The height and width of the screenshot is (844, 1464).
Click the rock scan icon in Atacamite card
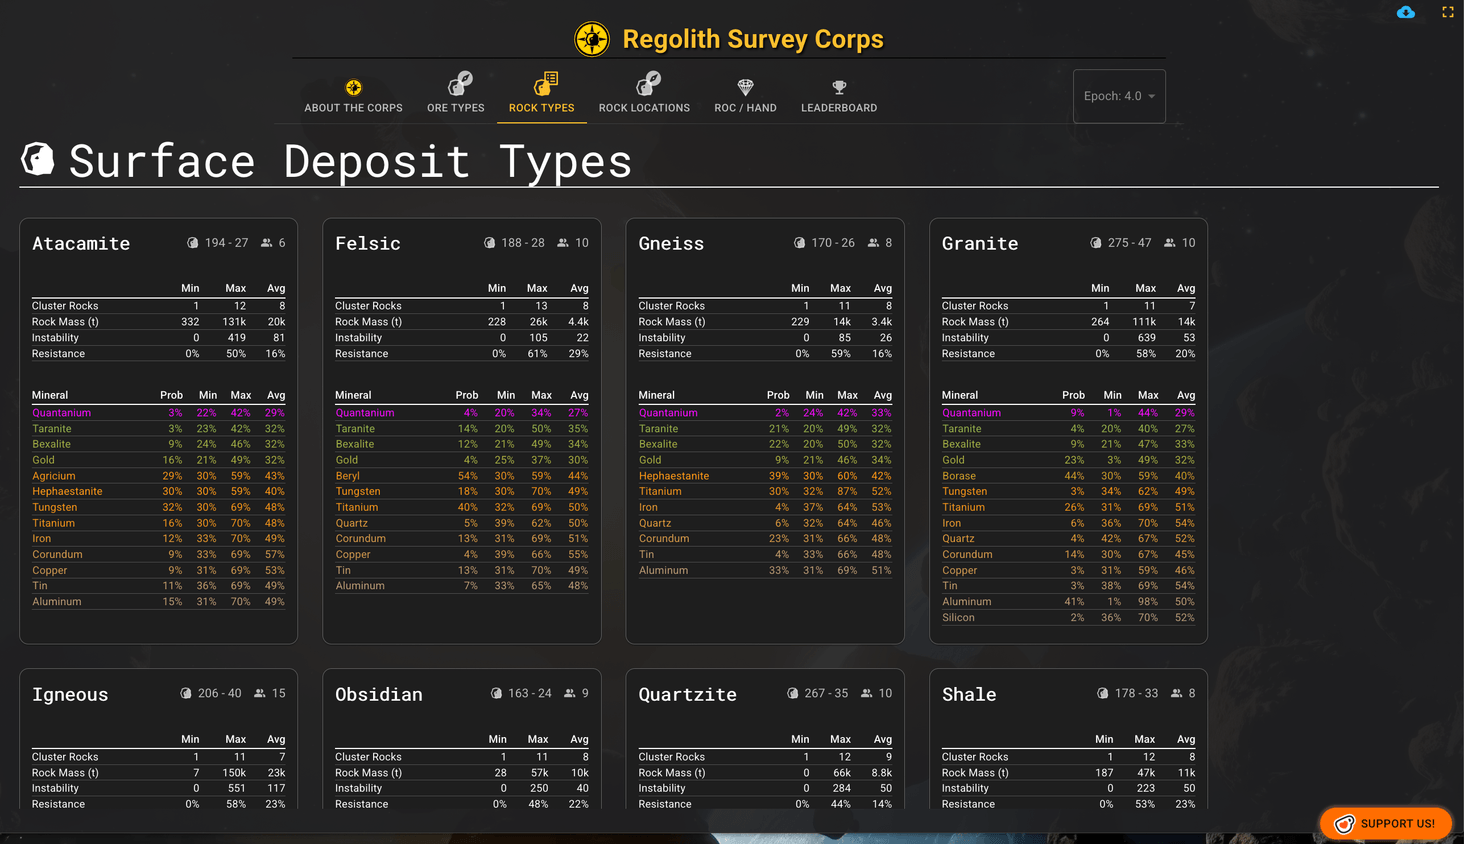click(x=193, y=243)
